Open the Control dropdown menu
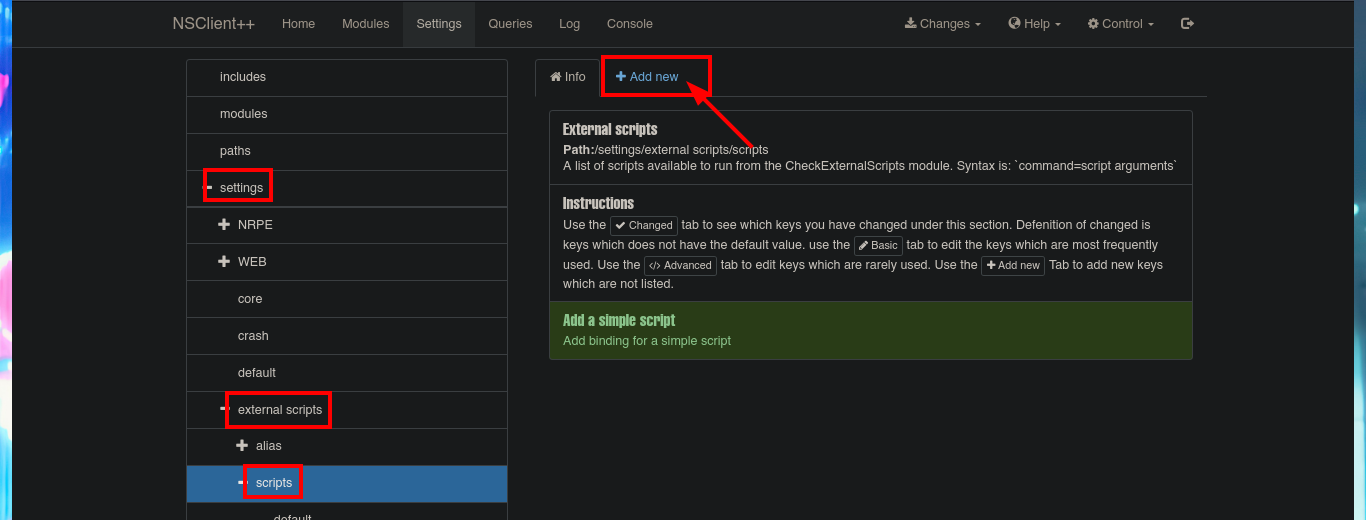 pos(1120,23)
